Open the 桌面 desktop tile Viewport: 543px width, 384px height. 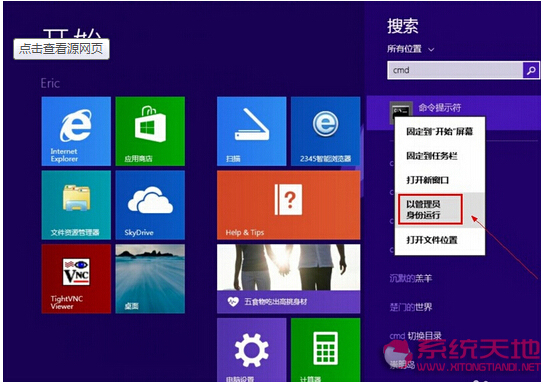click(x=150, y=279)
